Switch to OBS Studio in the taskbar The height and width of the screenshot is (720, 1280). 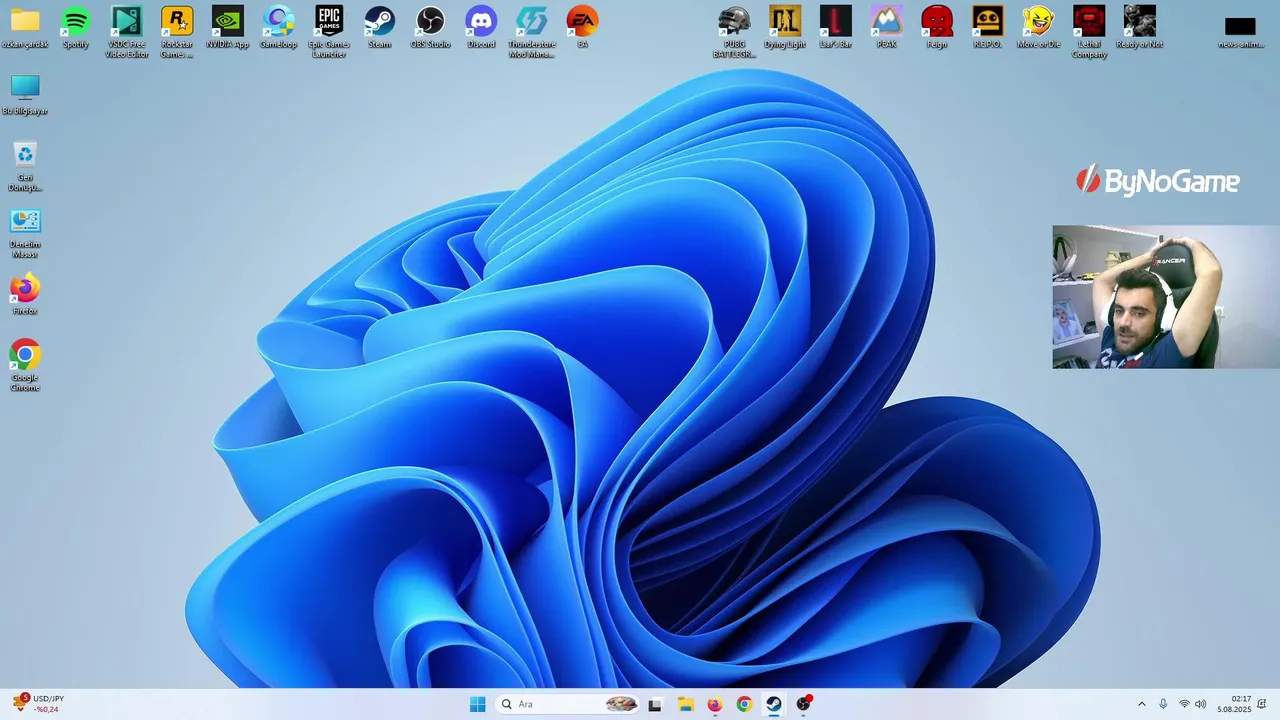(803, 704)
